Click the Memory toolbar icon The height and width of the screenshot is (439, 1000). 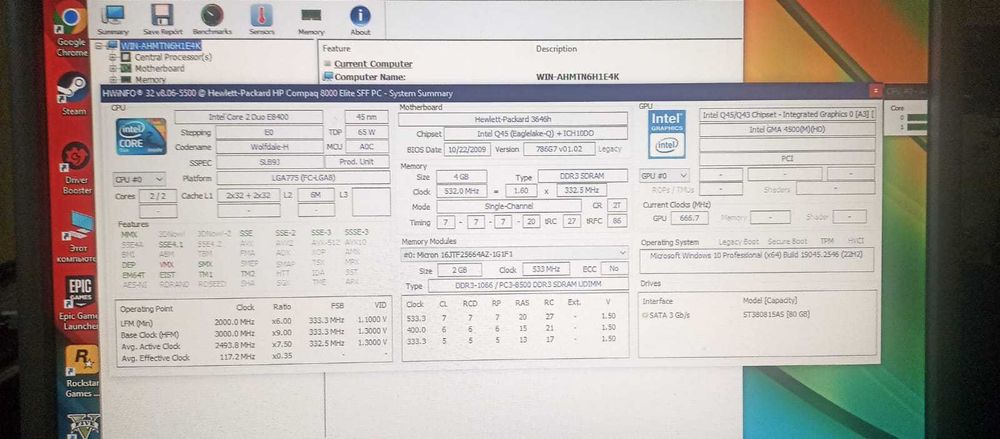pyautogui.click(x=311, y=19)
